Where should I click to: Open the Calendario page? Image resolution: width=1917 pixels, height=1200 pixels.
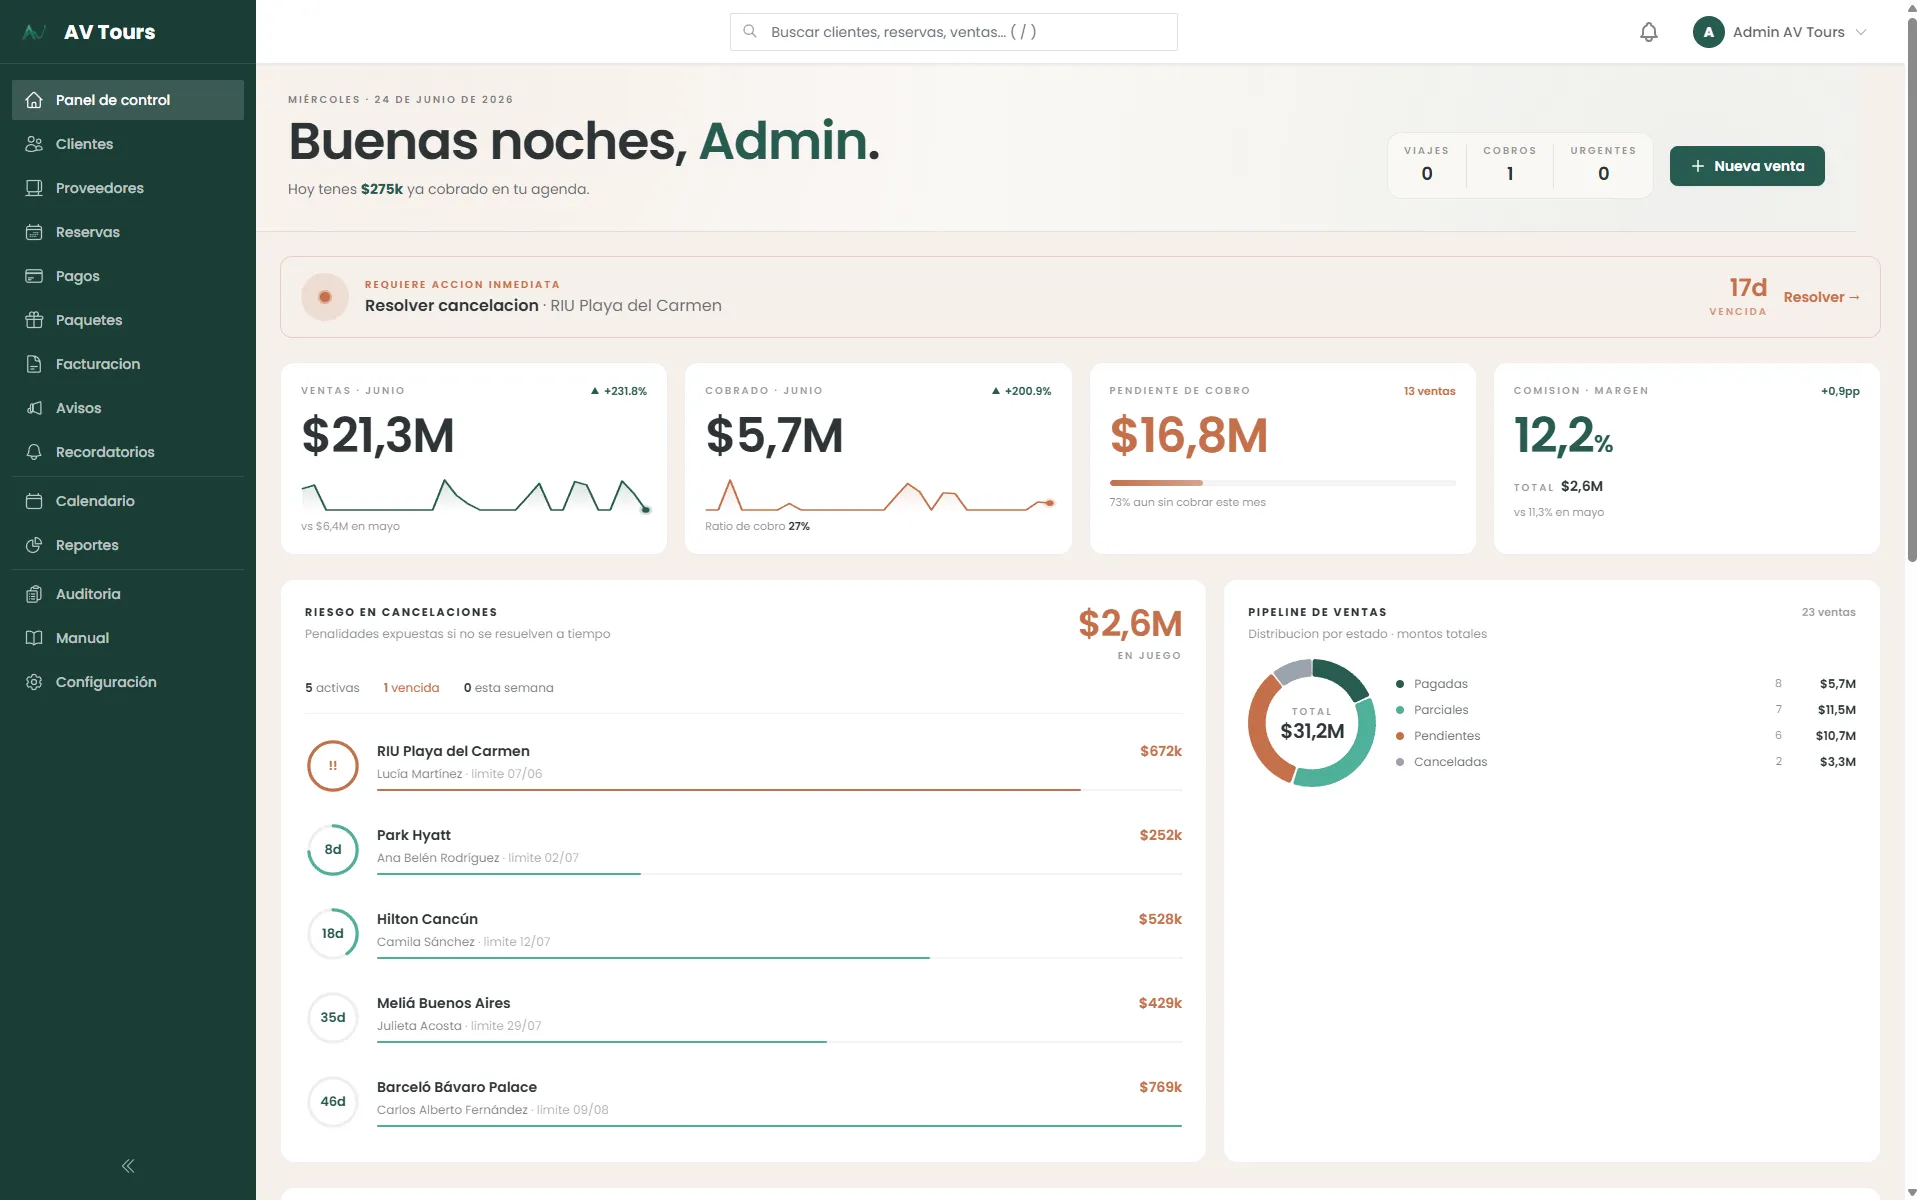[128, 501]
